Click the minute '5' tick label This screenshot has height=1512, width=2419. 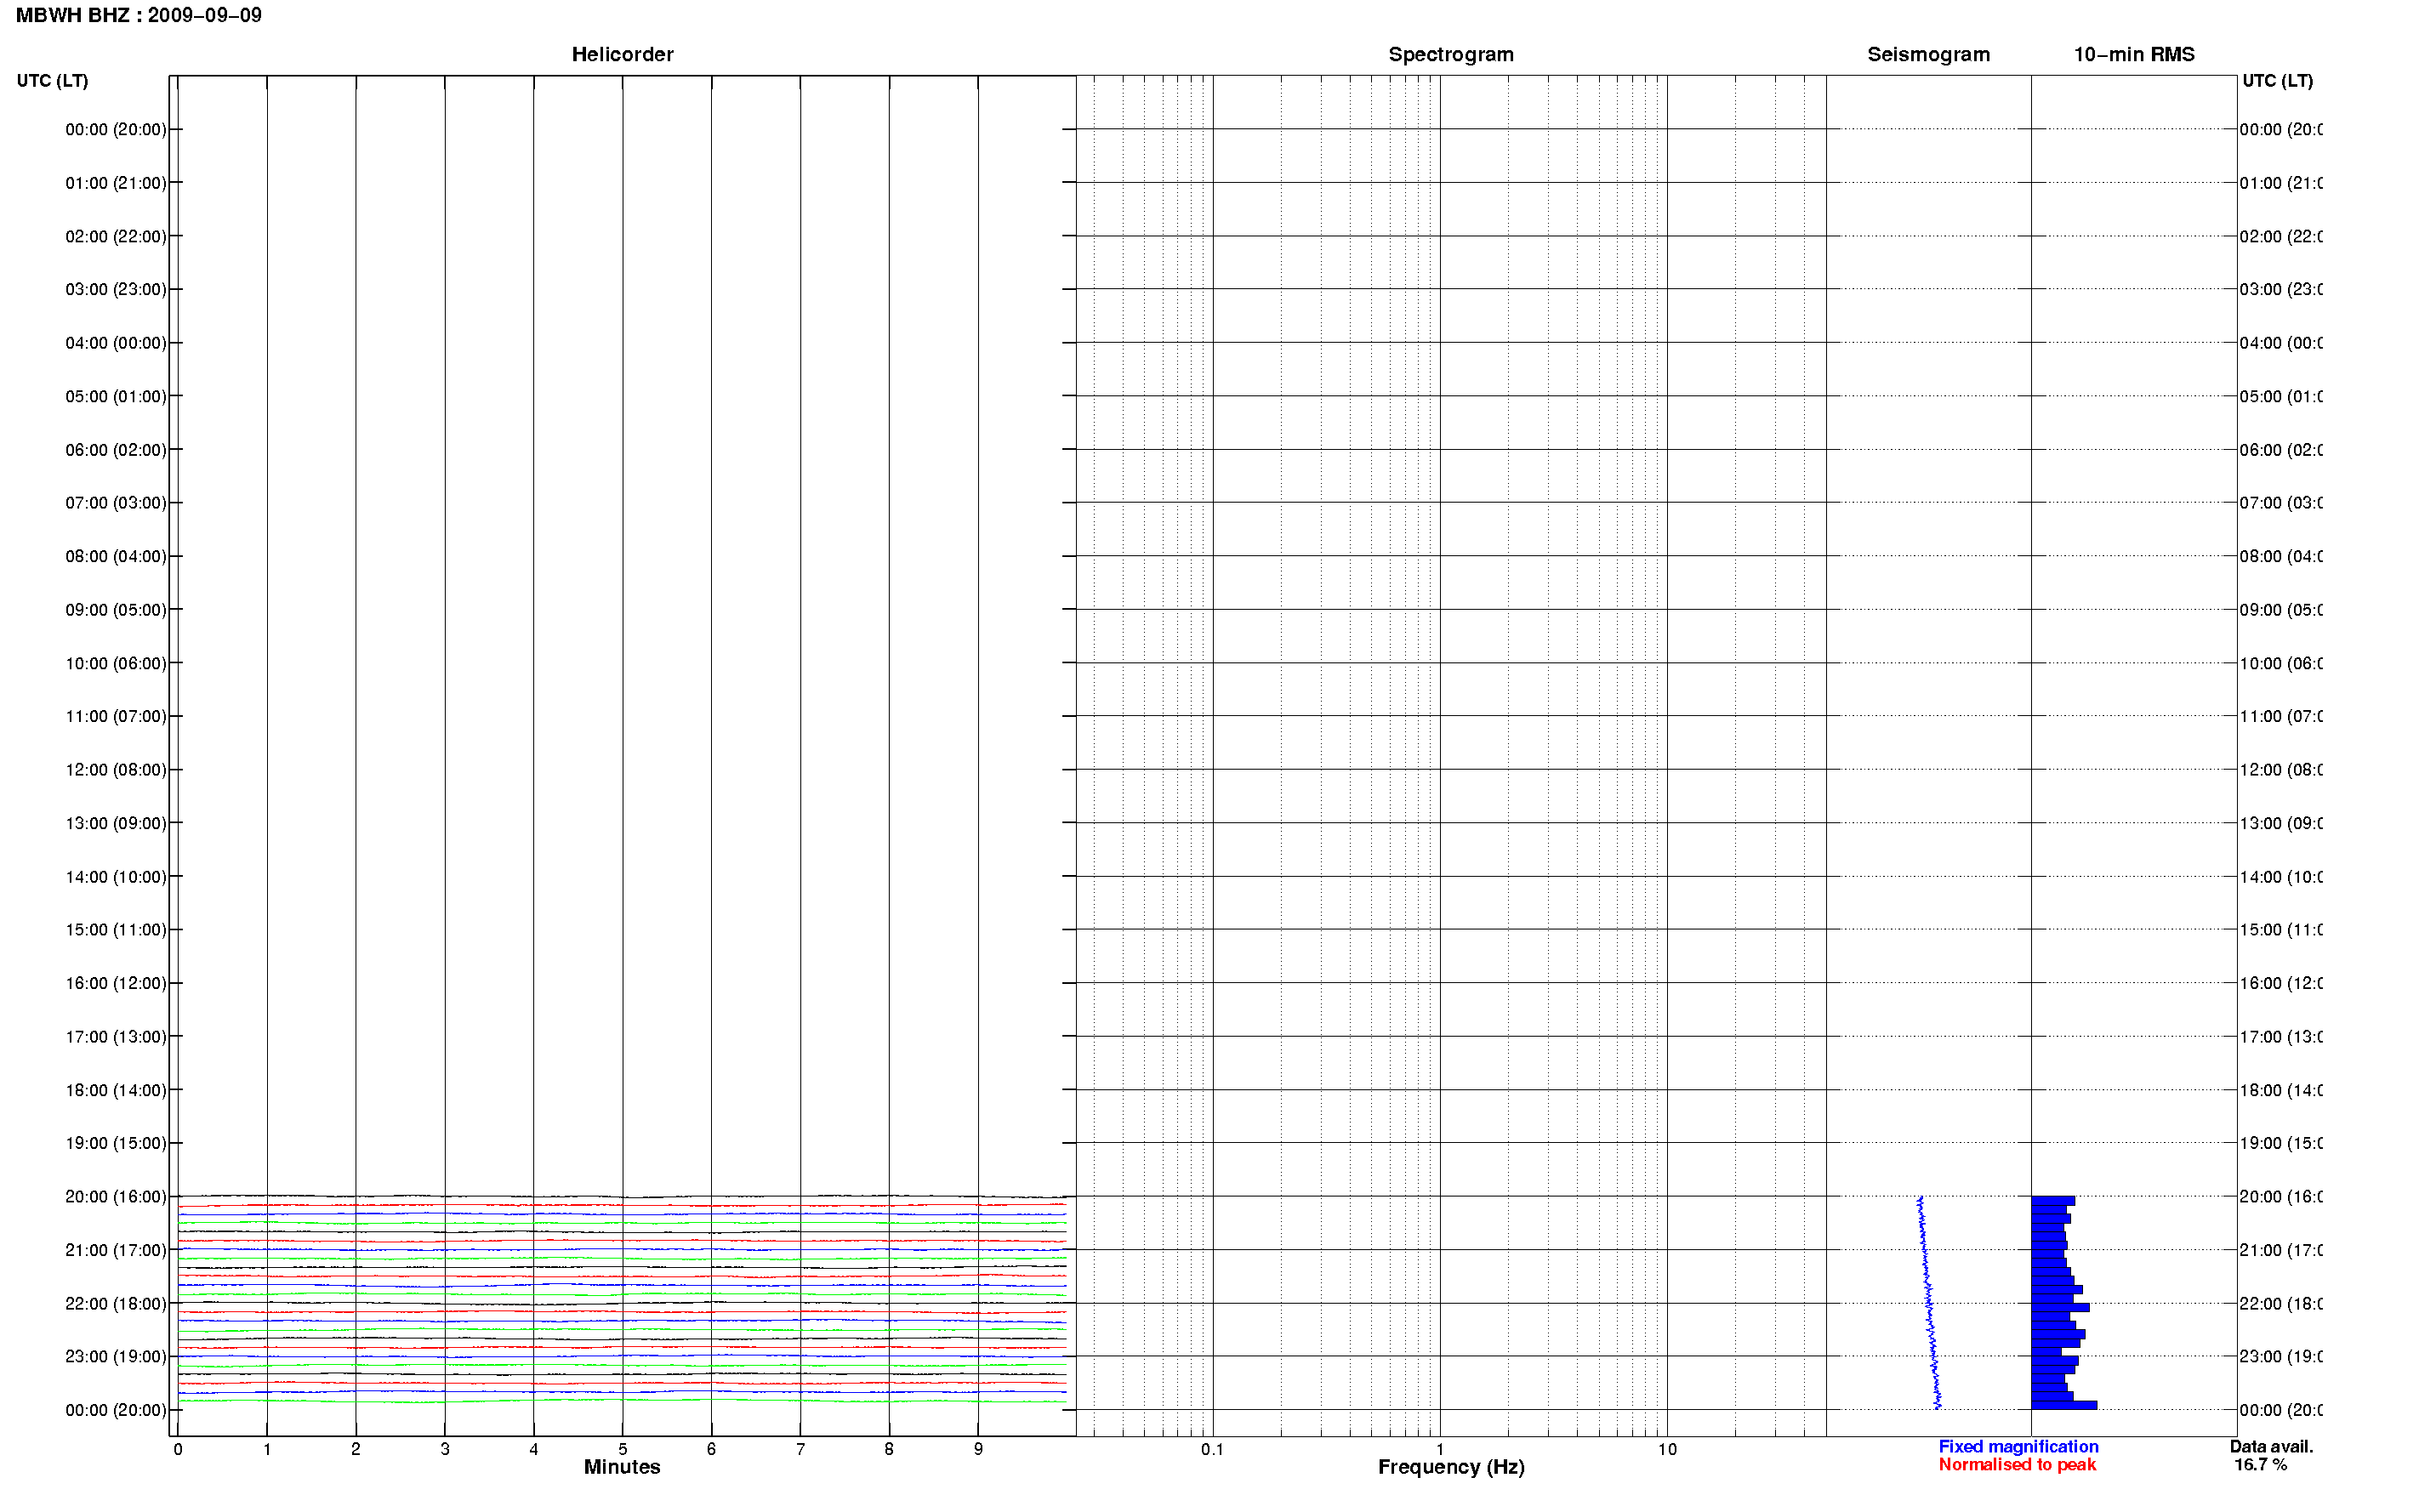[x=622, y=1449]
